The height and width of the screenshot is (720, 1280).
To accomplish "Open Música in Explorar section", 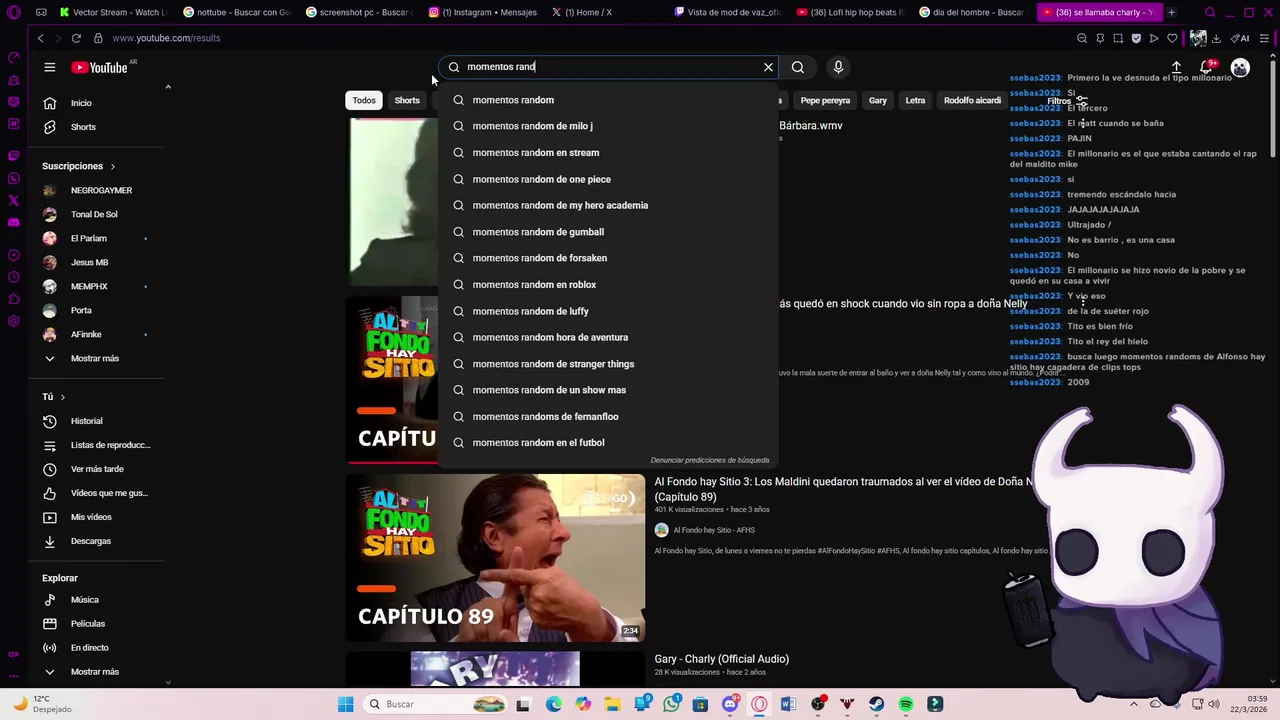I will tap(98, 600).
